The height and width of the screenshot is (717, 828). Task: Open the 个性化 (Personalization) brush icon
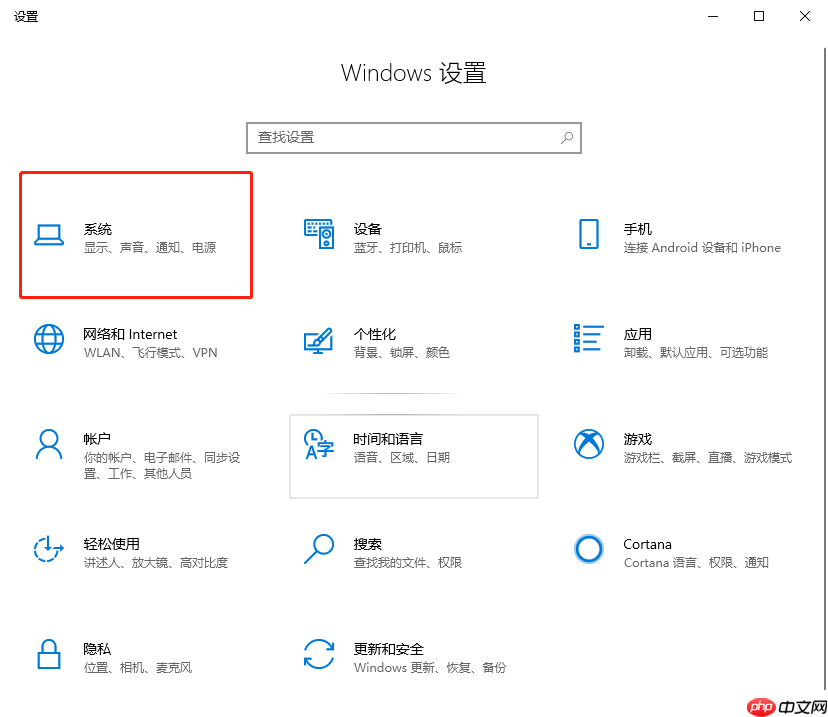pos(319,340)
